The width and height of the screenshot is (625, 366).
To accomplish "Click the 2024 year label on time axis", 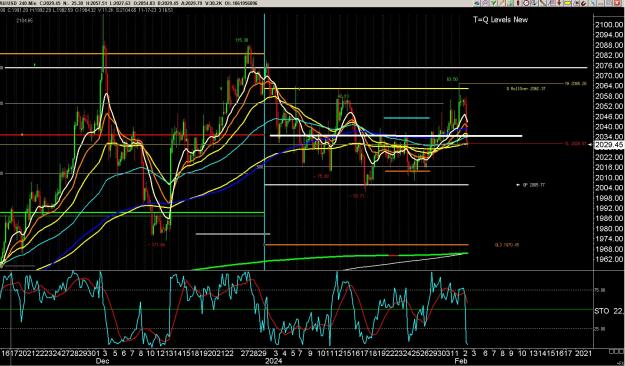I will click(273, 361).
